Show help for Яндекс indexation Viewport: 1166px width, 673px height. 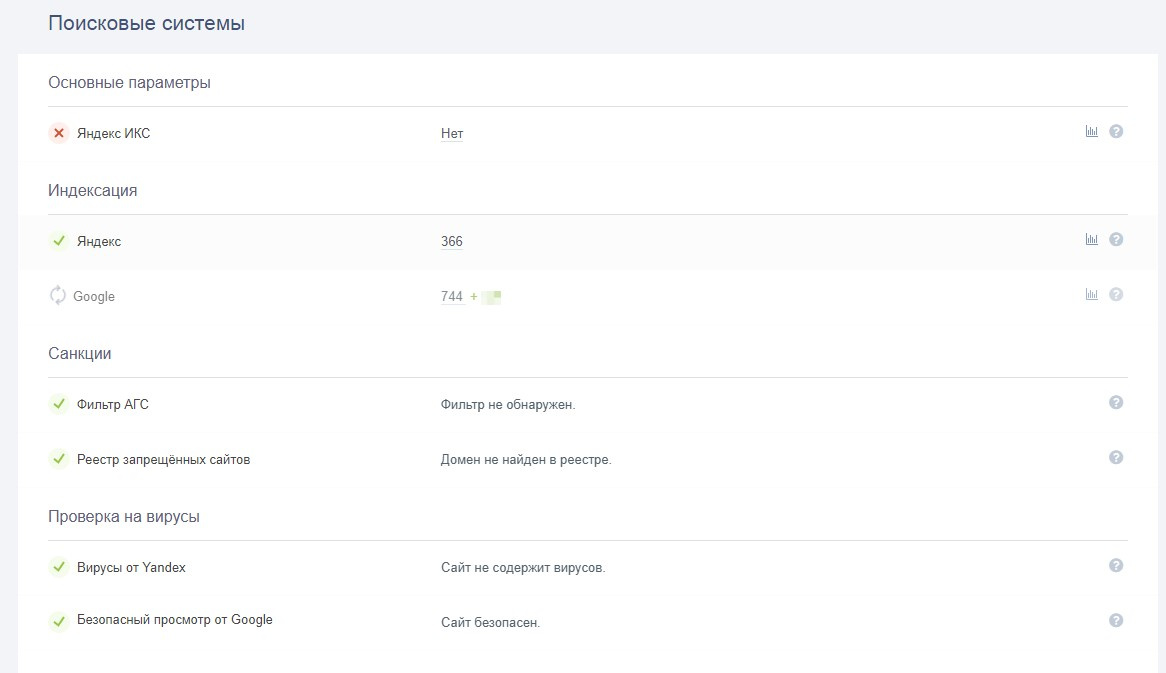[1116, 239]
